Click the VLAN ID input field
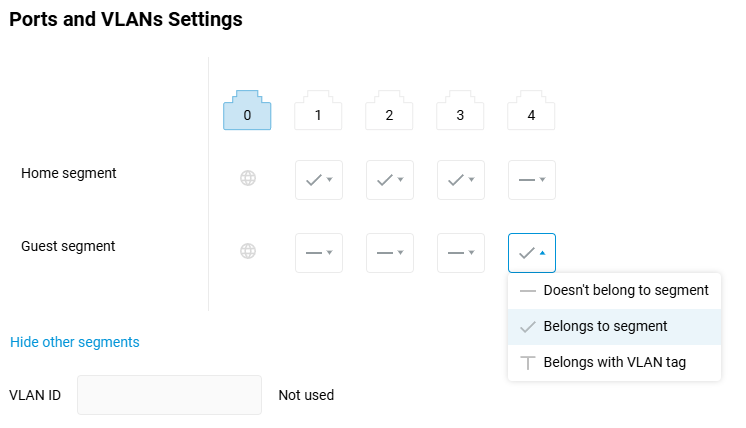The image size is (746, 428). point(169,395)
